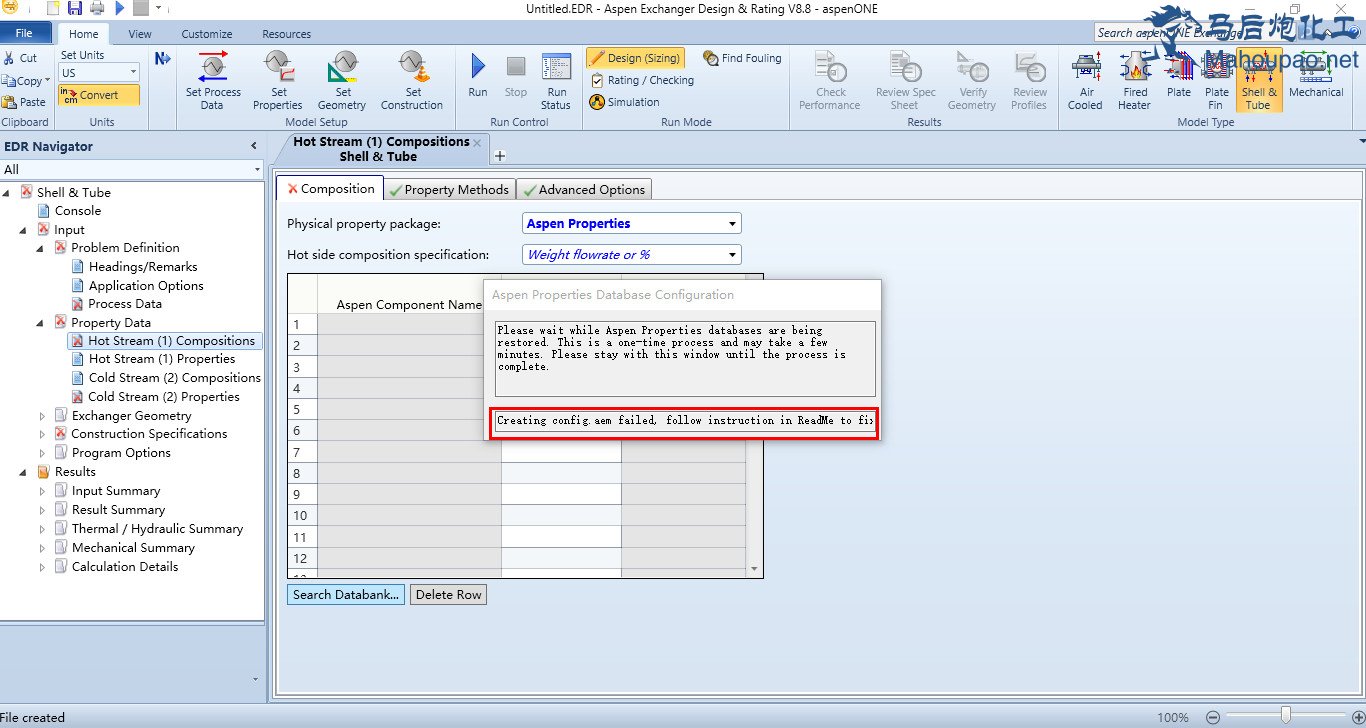Select Headings/Remarks tree item
This screenshot has width=1366, height=728.
[x=143, y=267]
